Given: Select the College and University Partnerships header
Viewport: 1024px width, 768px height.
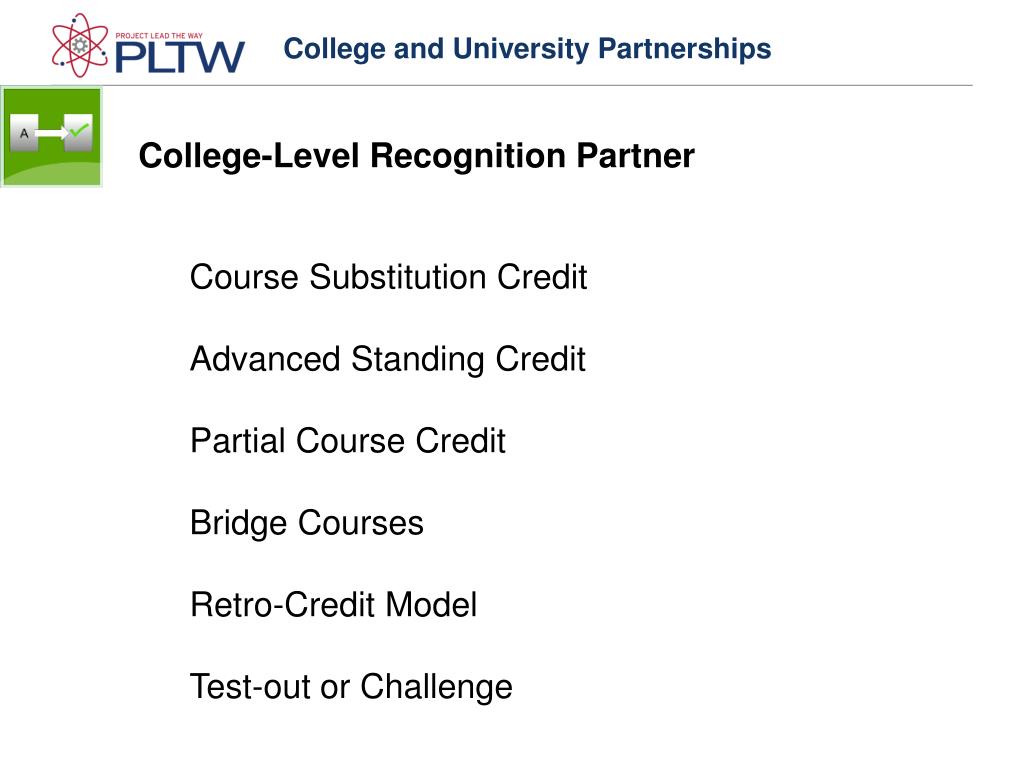Looking at the screenshot, I should 527,49.
